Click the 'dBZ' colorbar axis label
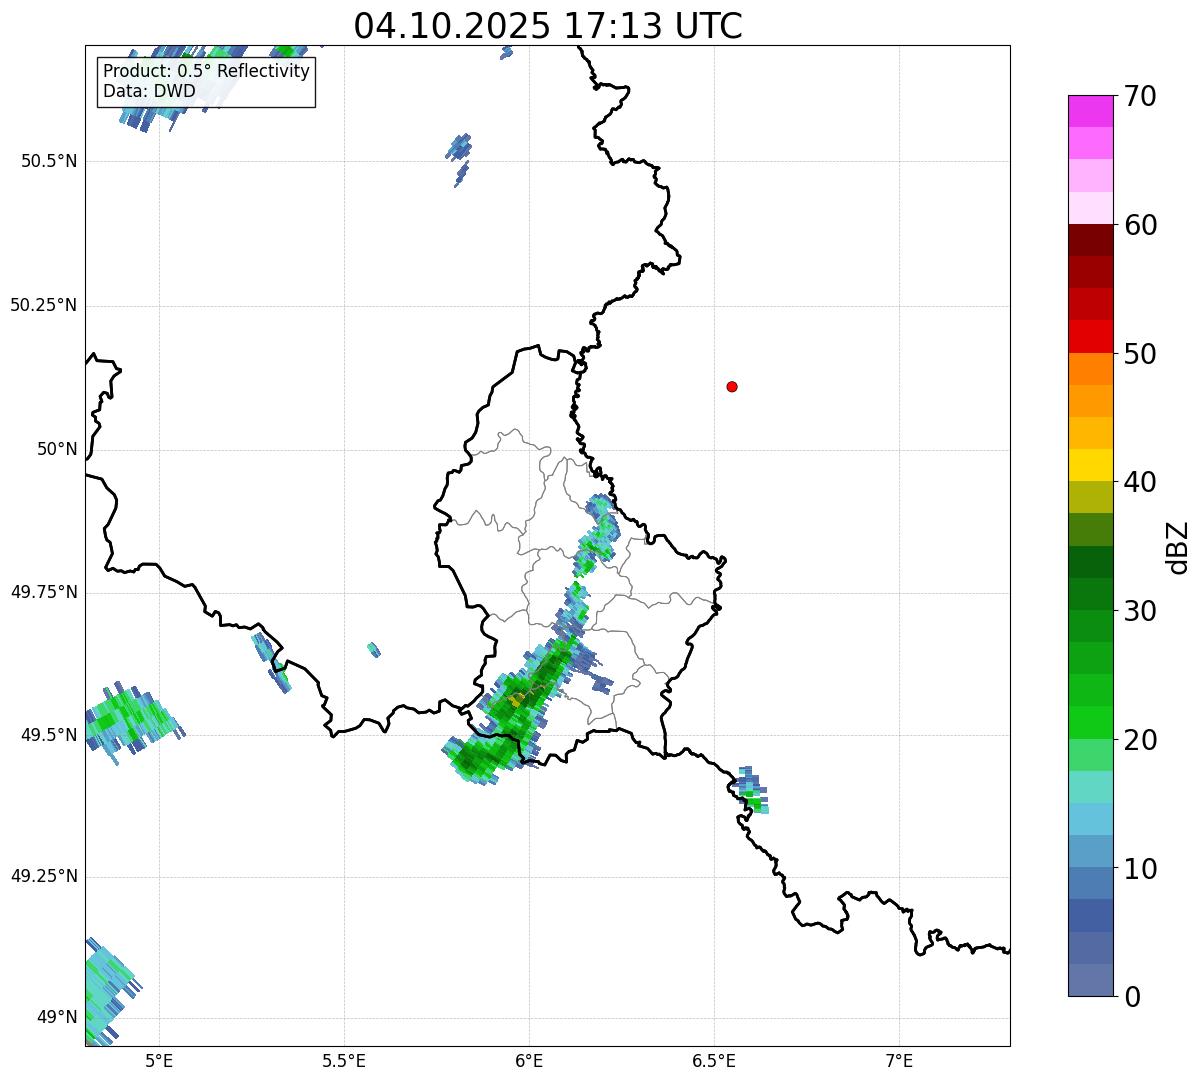Image resolution: width=1202 pixels, height=1081 pixels. (1179, 546)
